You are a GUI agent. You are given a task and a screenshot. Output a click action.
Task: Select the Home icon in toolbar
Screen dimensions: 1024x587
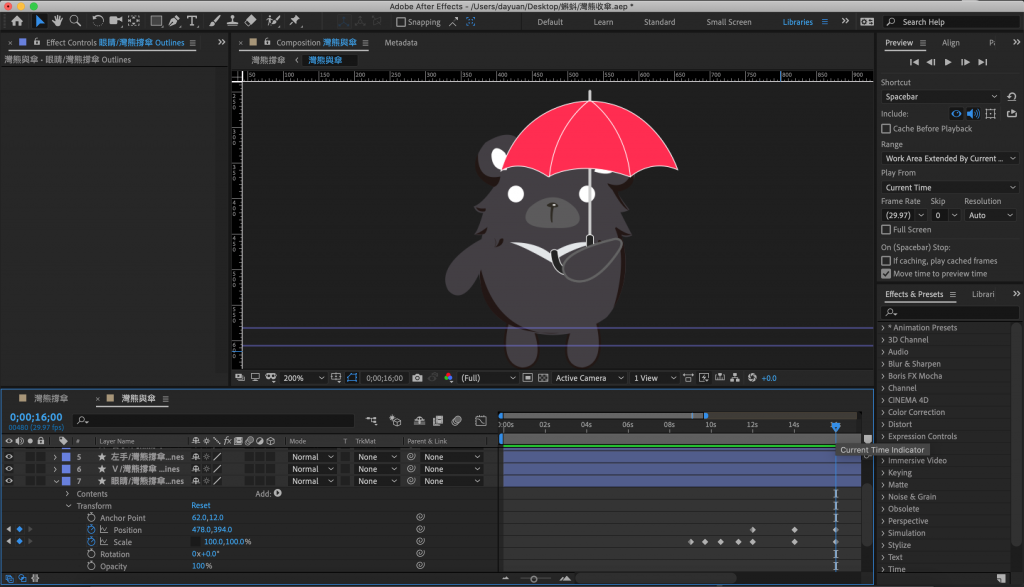point(17,21)
